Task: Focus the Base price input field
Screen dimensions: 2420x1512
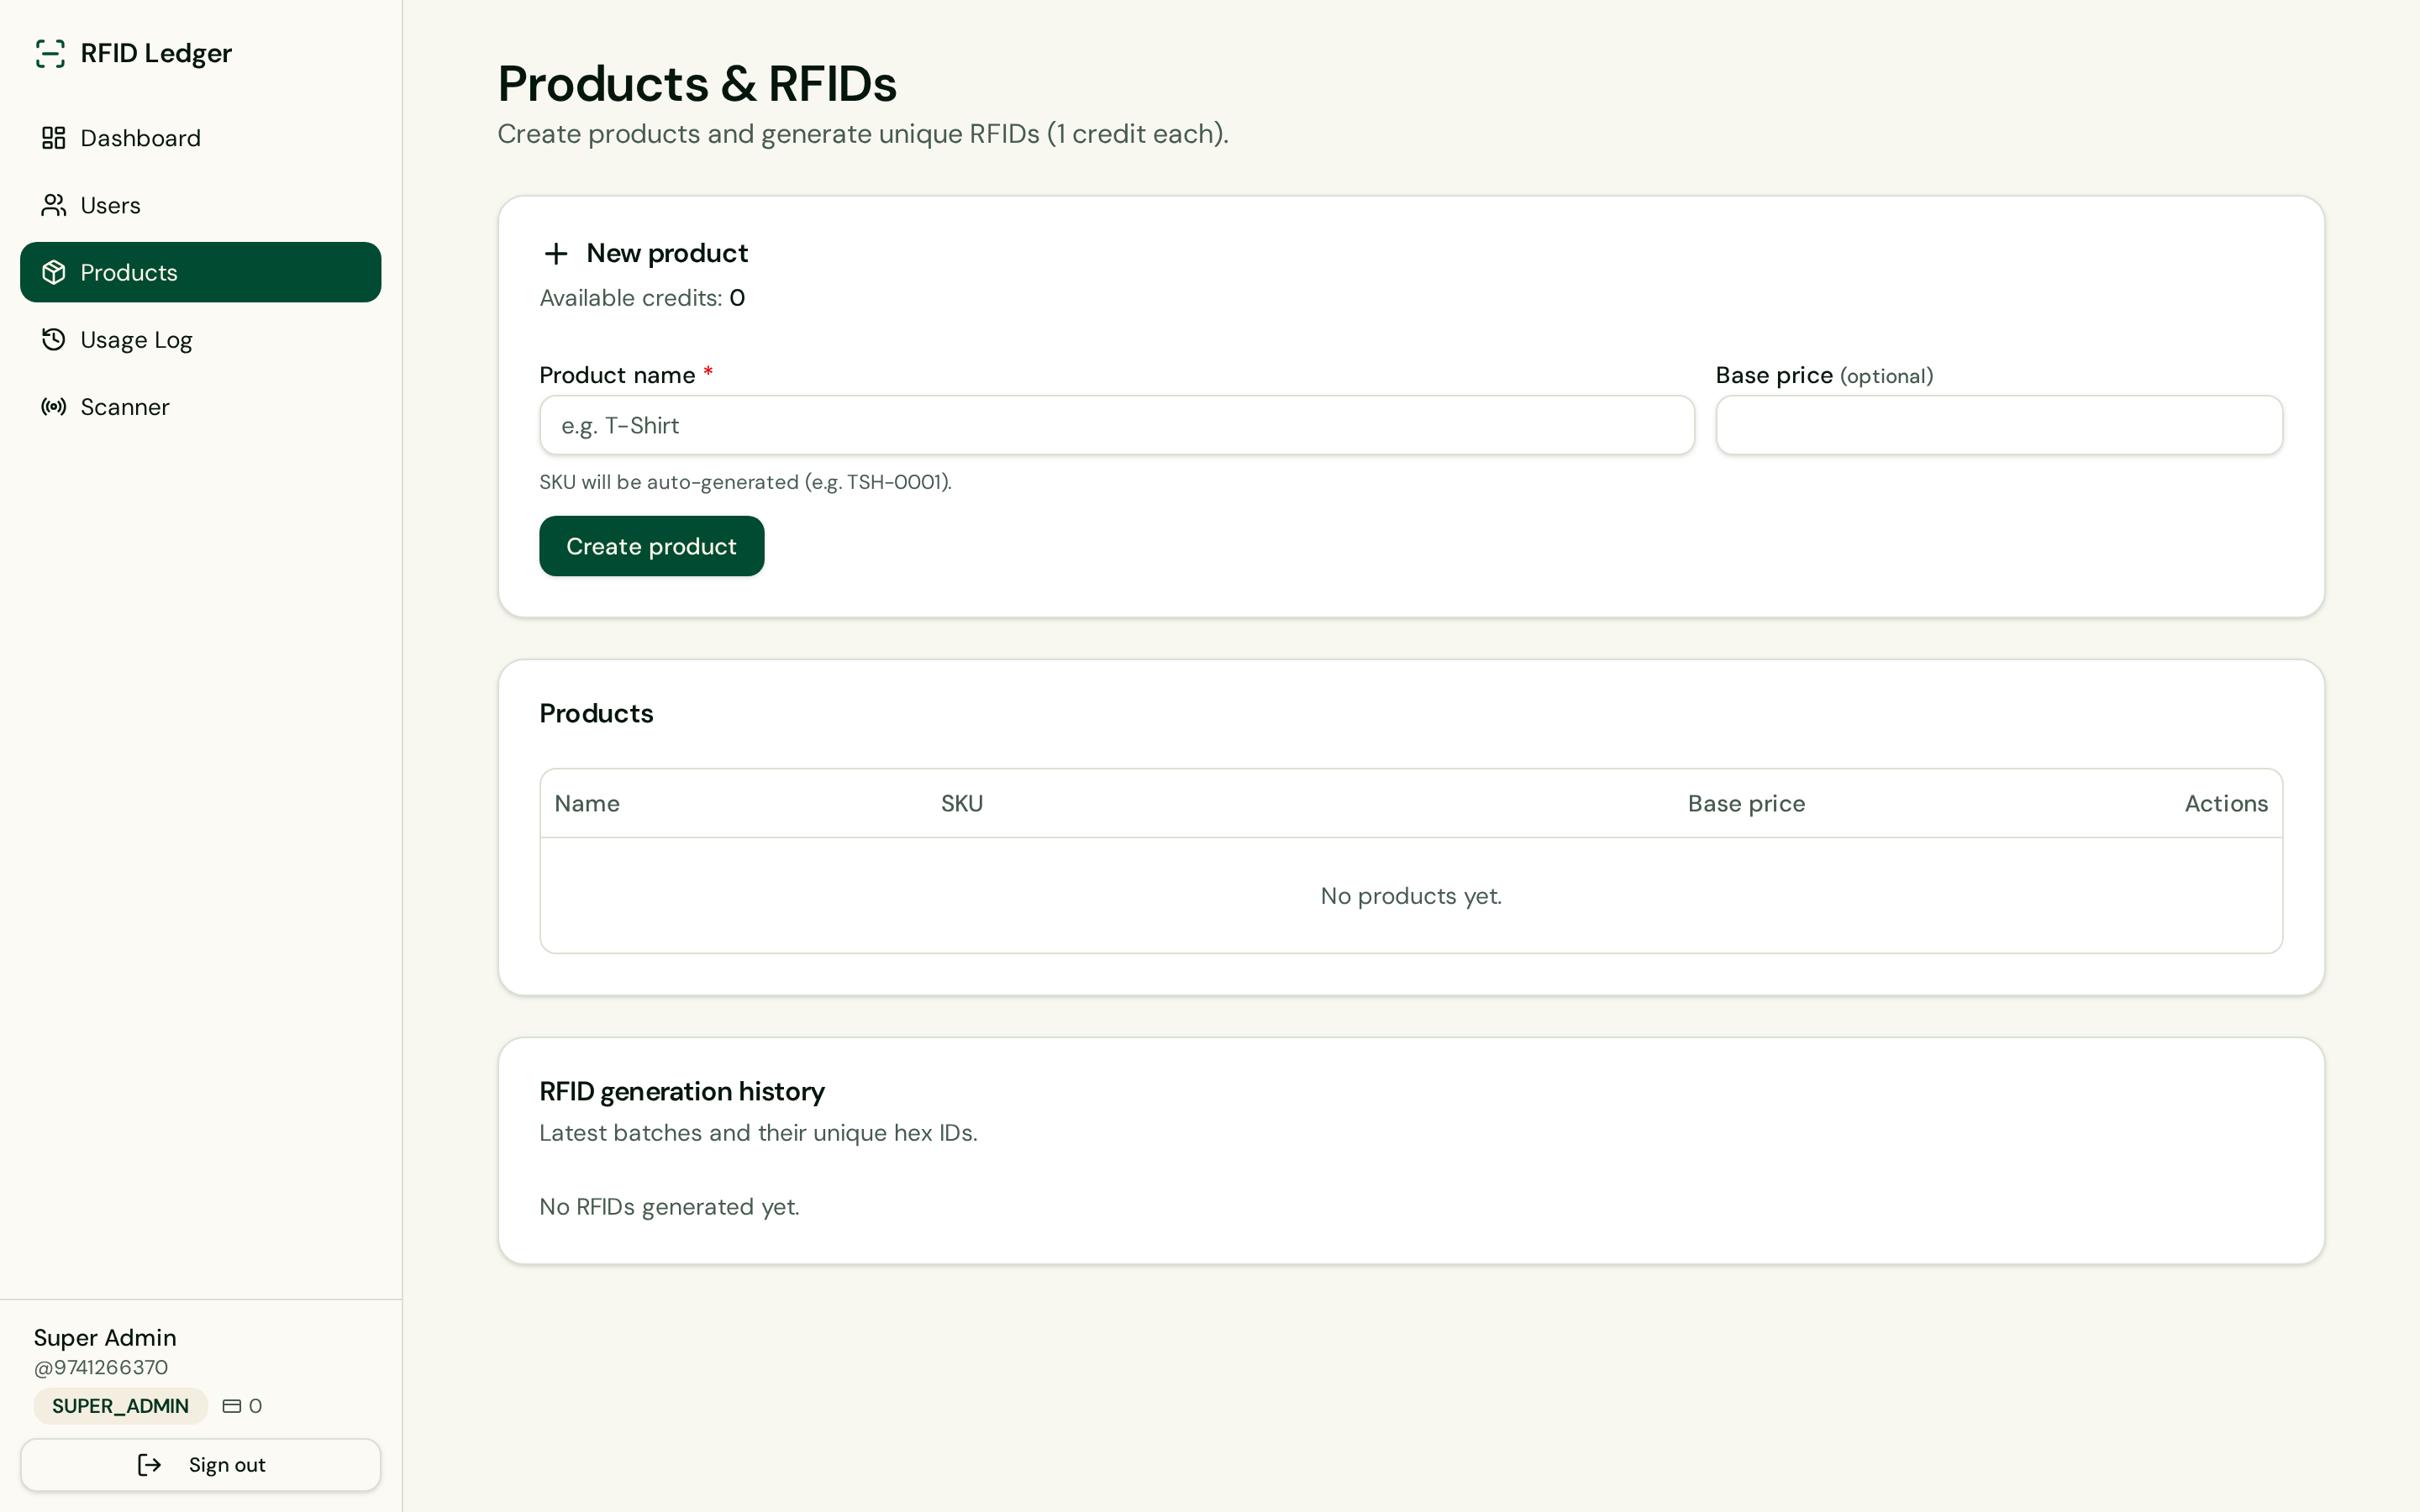Action: tap(1998, 425)
